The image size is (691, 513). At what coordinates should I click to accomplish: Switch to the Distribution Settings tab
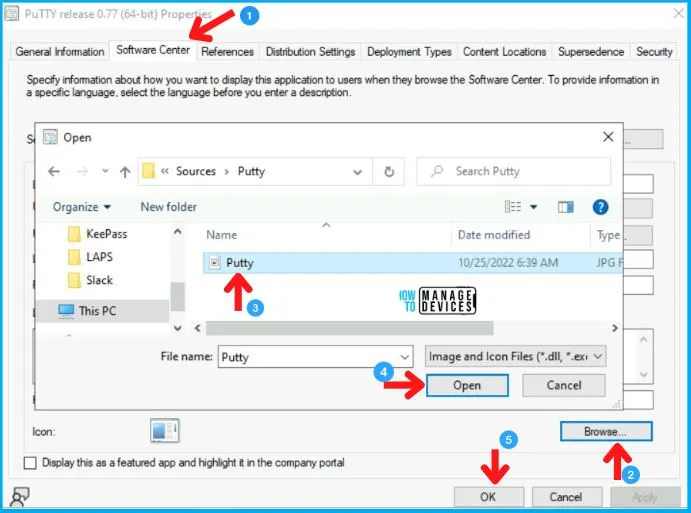310,52
